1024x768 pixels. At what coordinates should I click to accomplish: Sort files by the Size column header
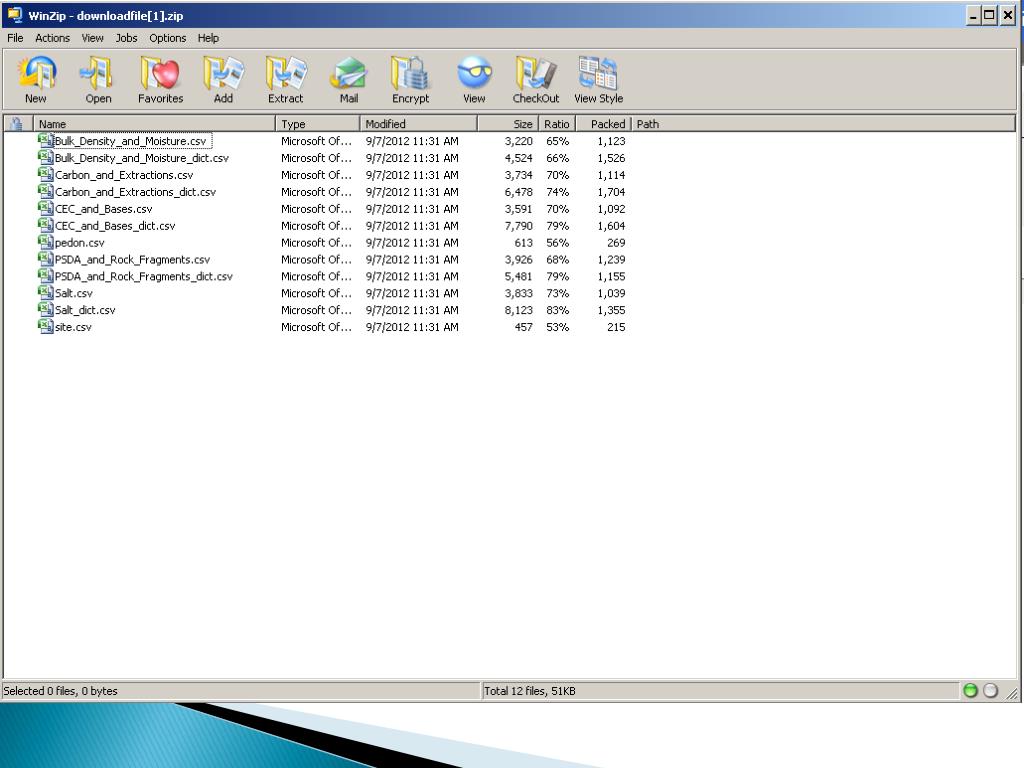pos(508,123)
